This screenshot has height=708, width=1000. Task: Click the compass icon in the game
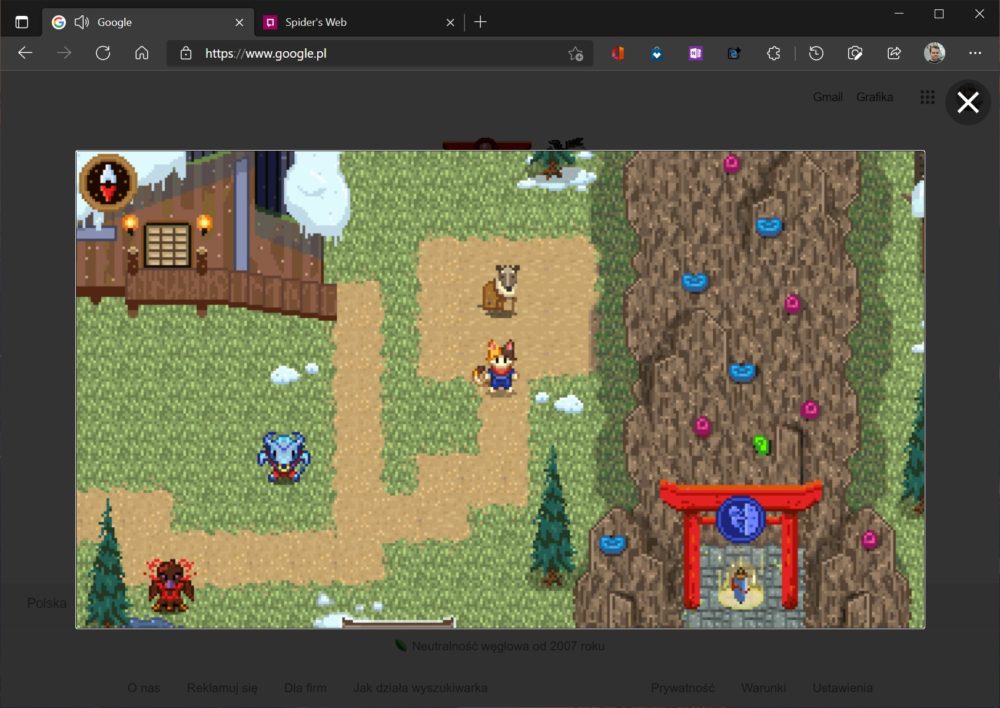pyautogui.click(x=108, y=182)
